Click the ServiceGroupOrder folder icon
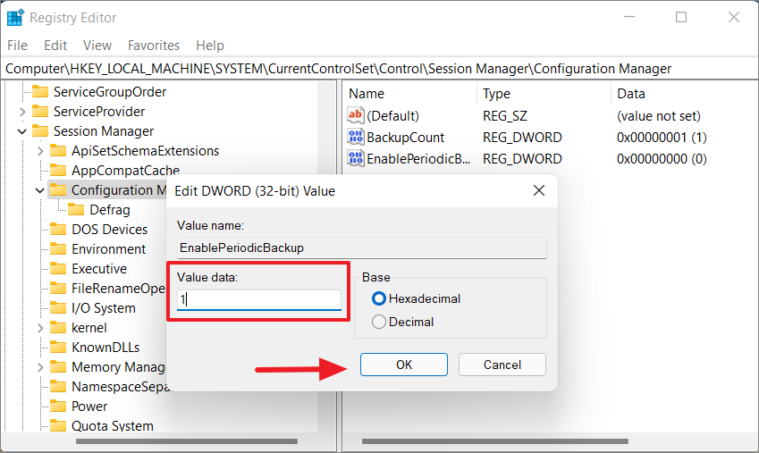759x453 pixels. [40, 91]
